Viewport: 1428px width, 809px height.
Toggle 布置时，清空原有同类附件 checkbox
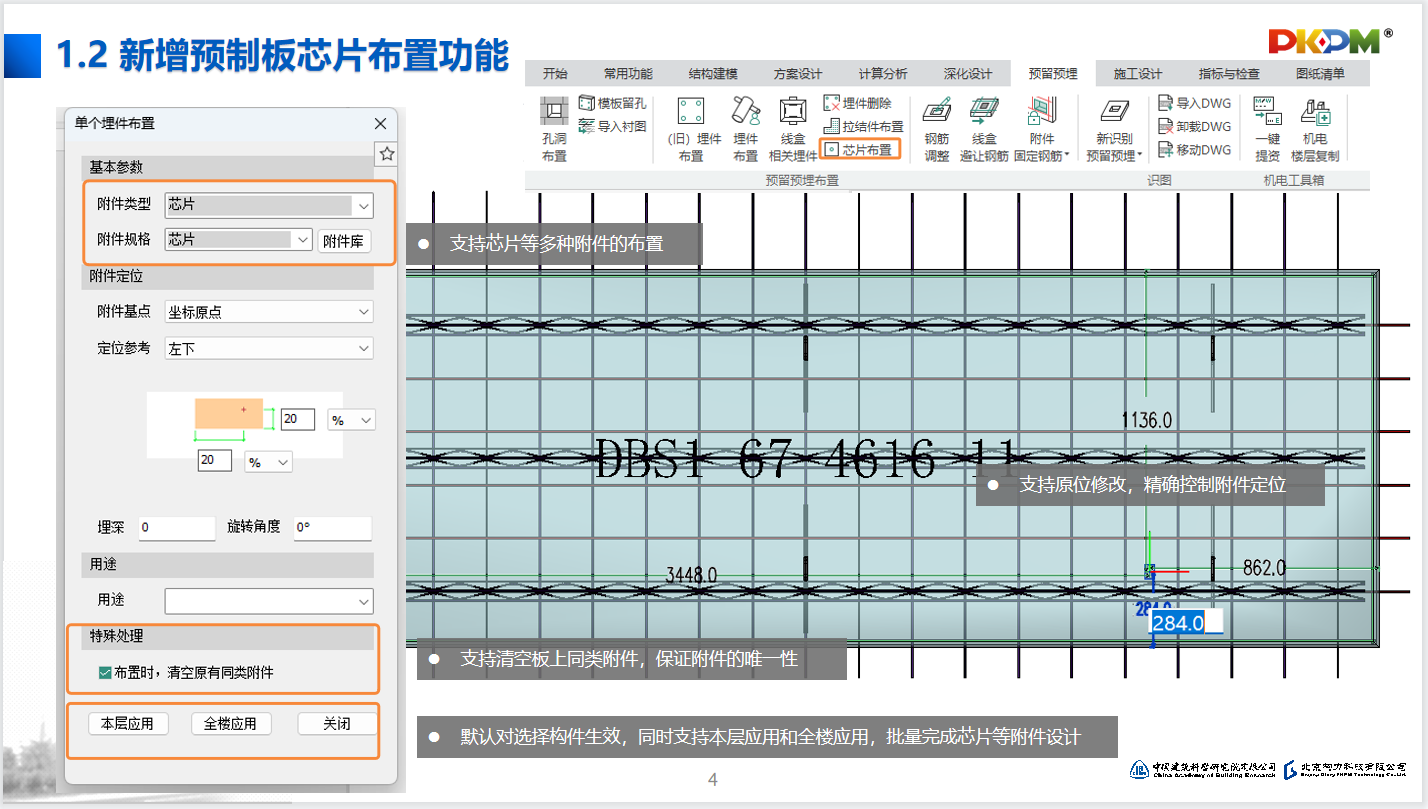105,673
